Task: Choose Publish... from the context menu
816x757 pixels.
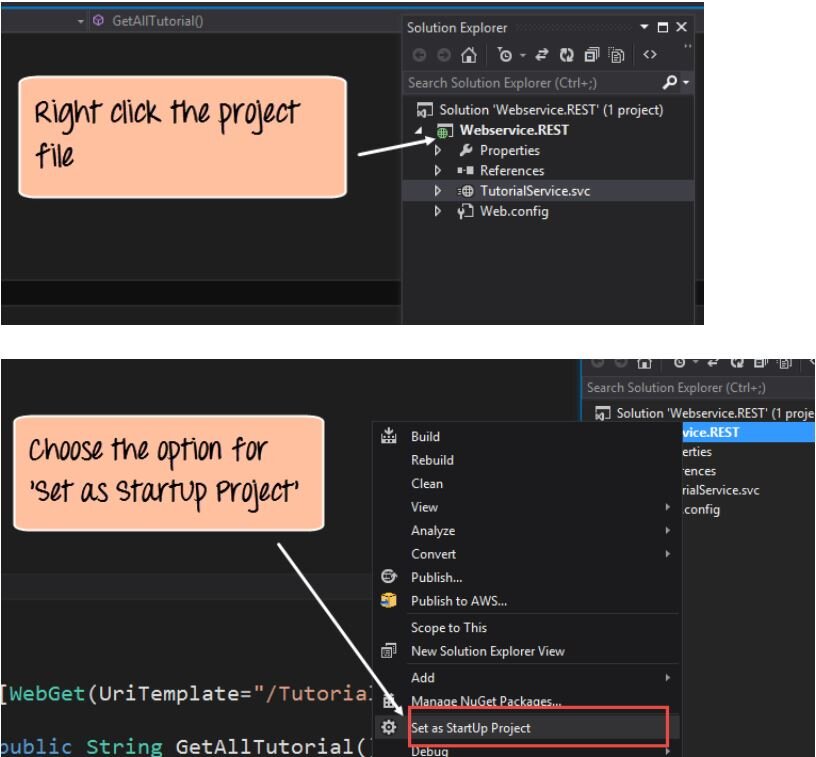Action: [437, 578]
